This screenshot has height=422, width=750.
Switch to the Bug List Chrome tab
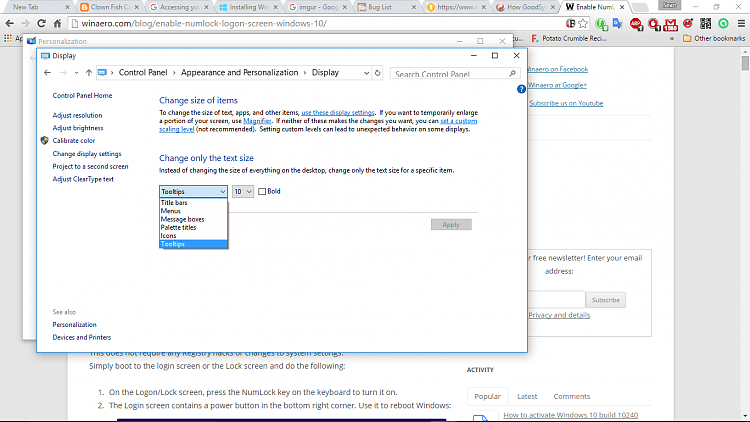(x=386, y=7)
